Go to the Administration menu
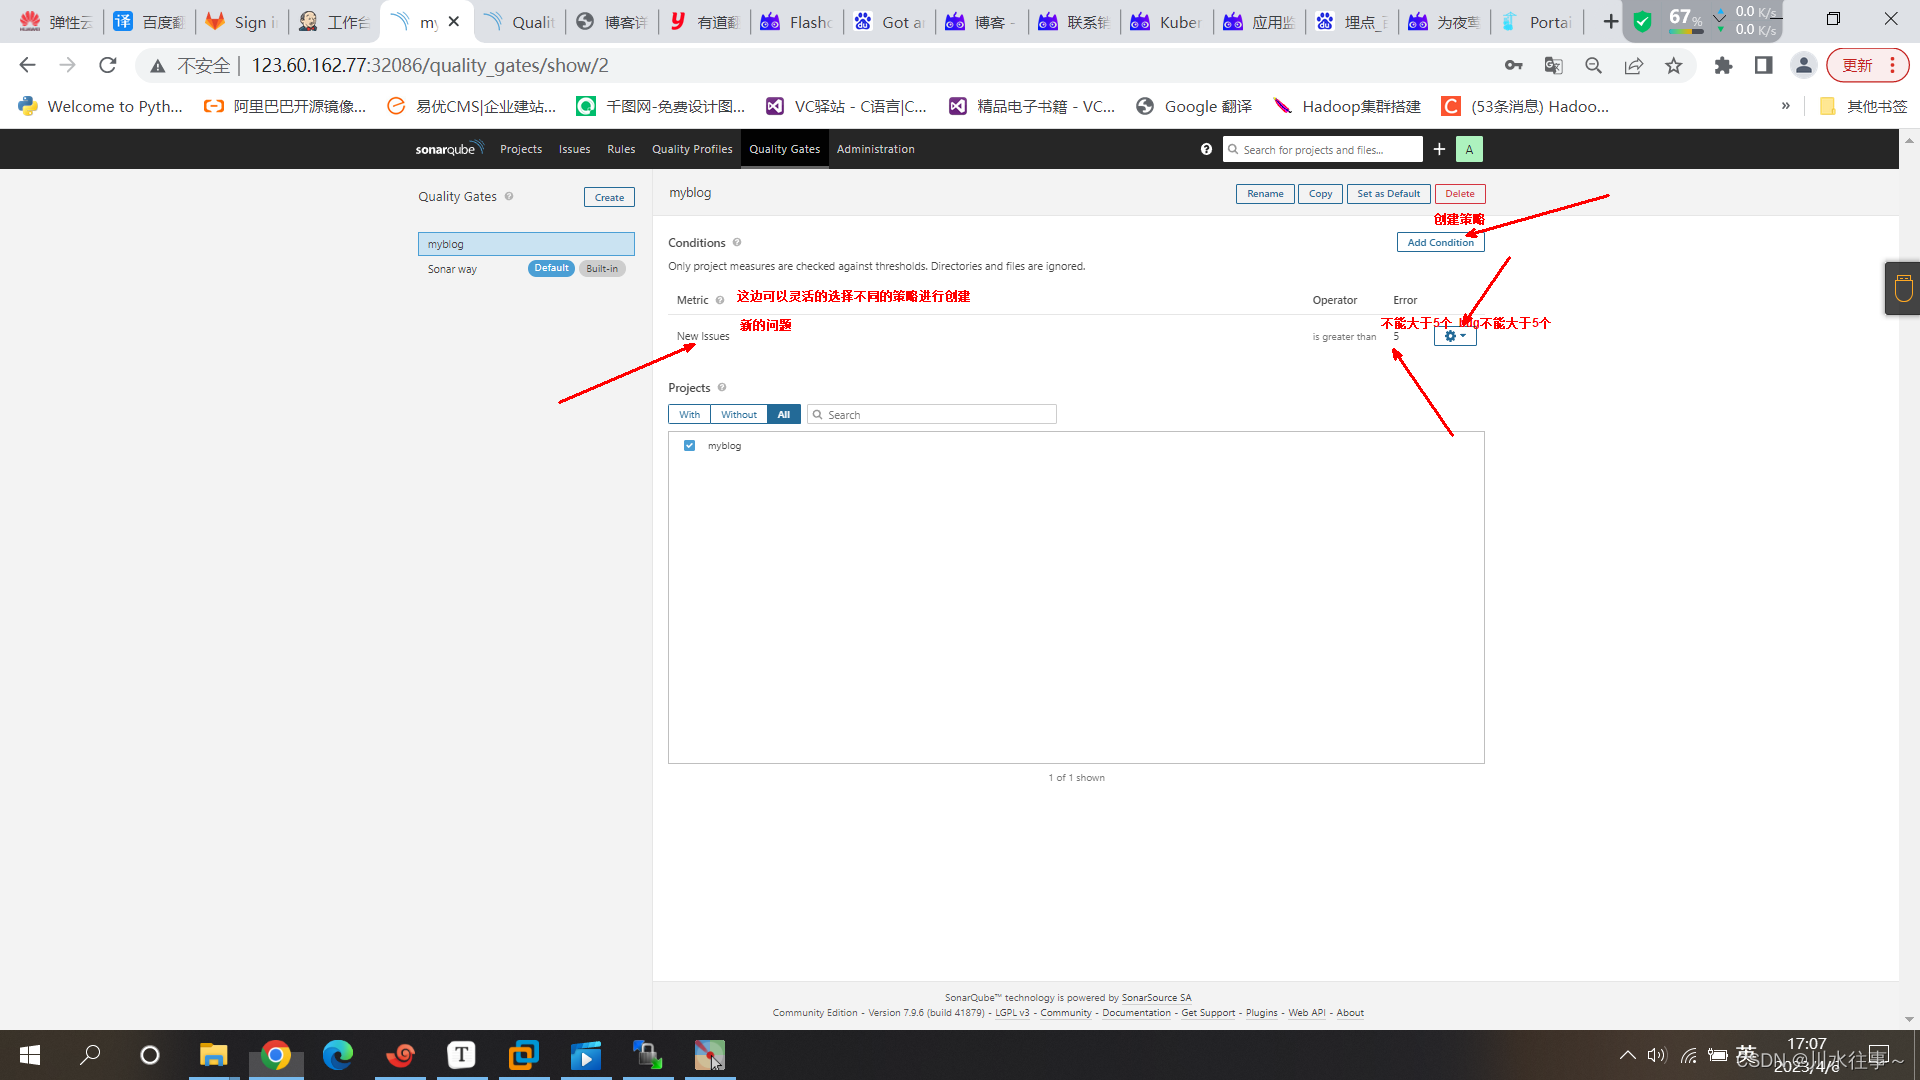 [875, 149]
